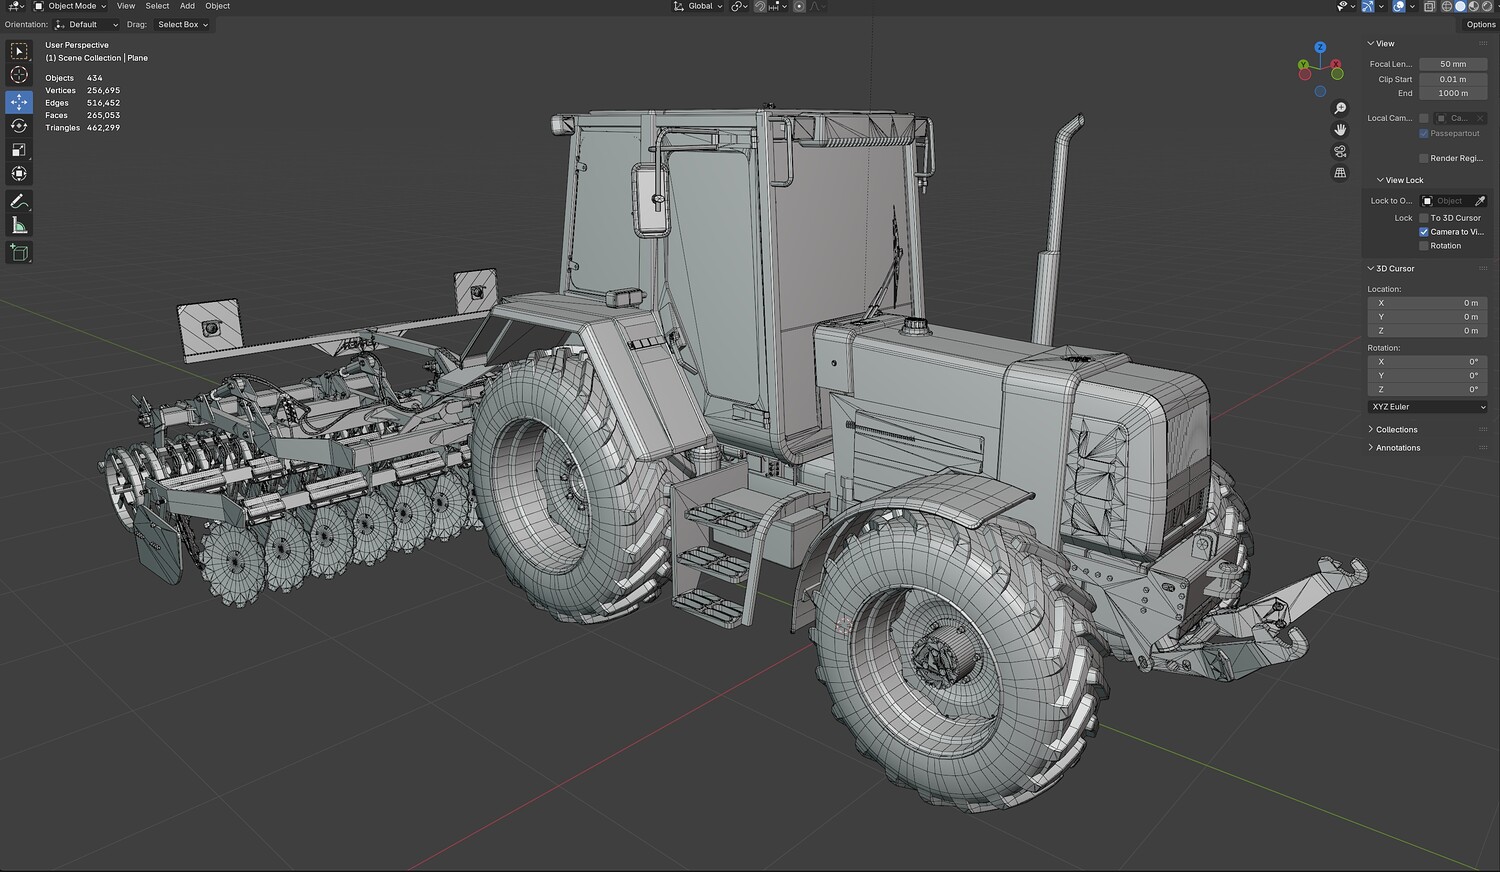This screenshot has height=872, width=1500.
Task: Activate the 3D Cursor tool
Action: coord(19,75)
